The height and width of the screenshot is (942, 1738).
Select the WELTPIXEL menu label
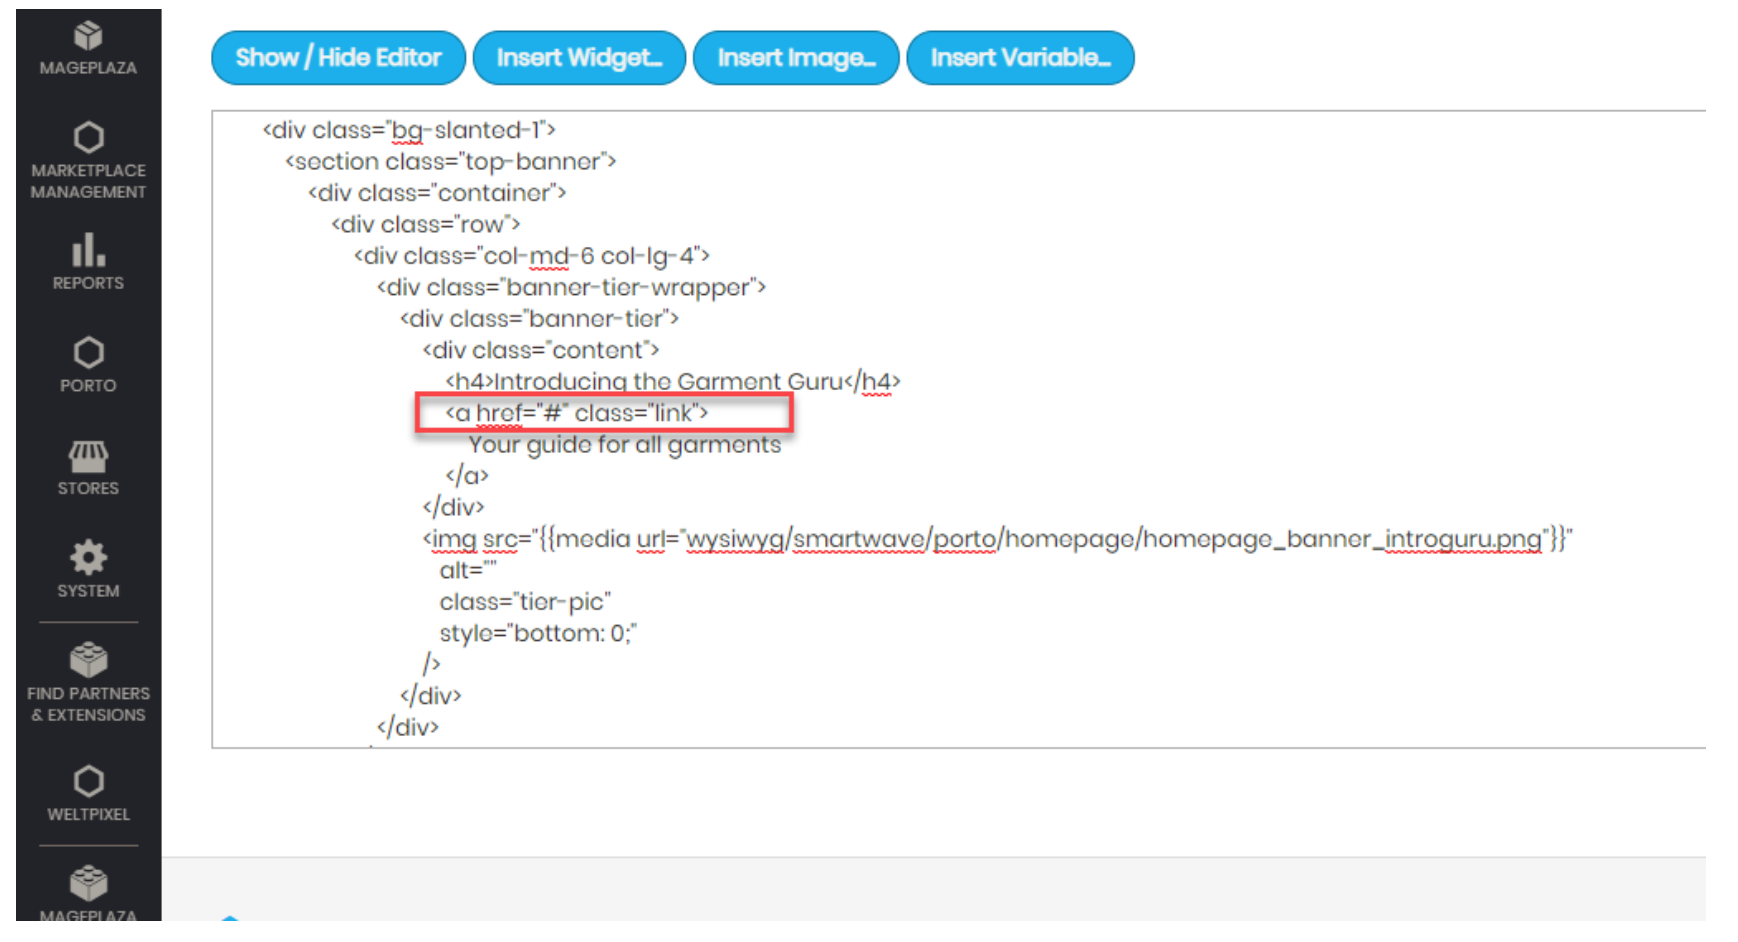(x=88, y=814)
